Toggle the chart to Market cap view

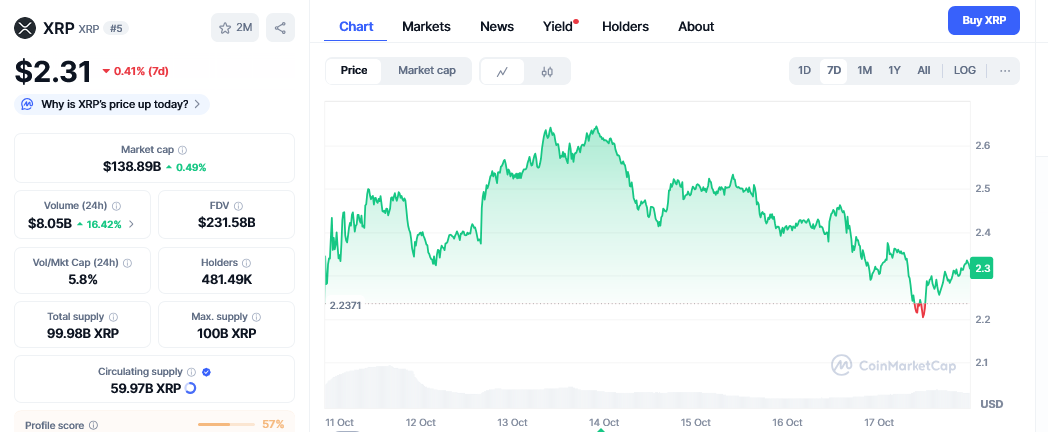tap(426, 70)
